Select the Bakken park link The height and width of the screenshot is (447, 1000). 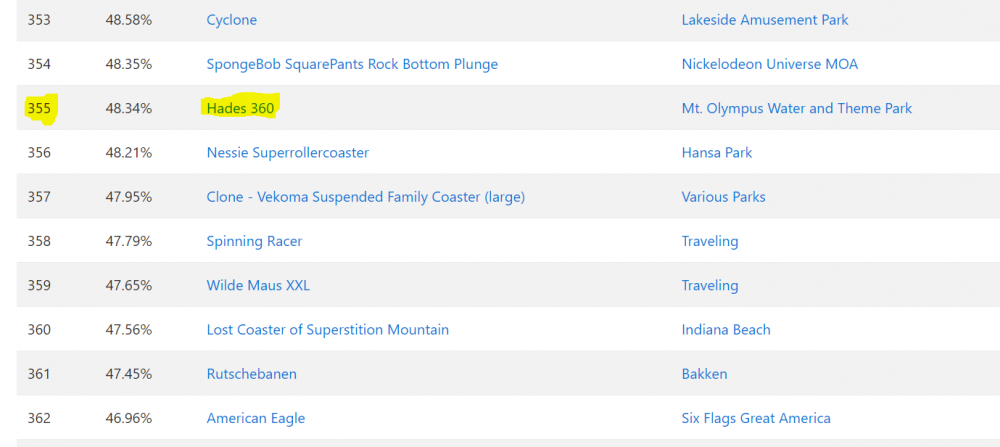coord(704,374)
